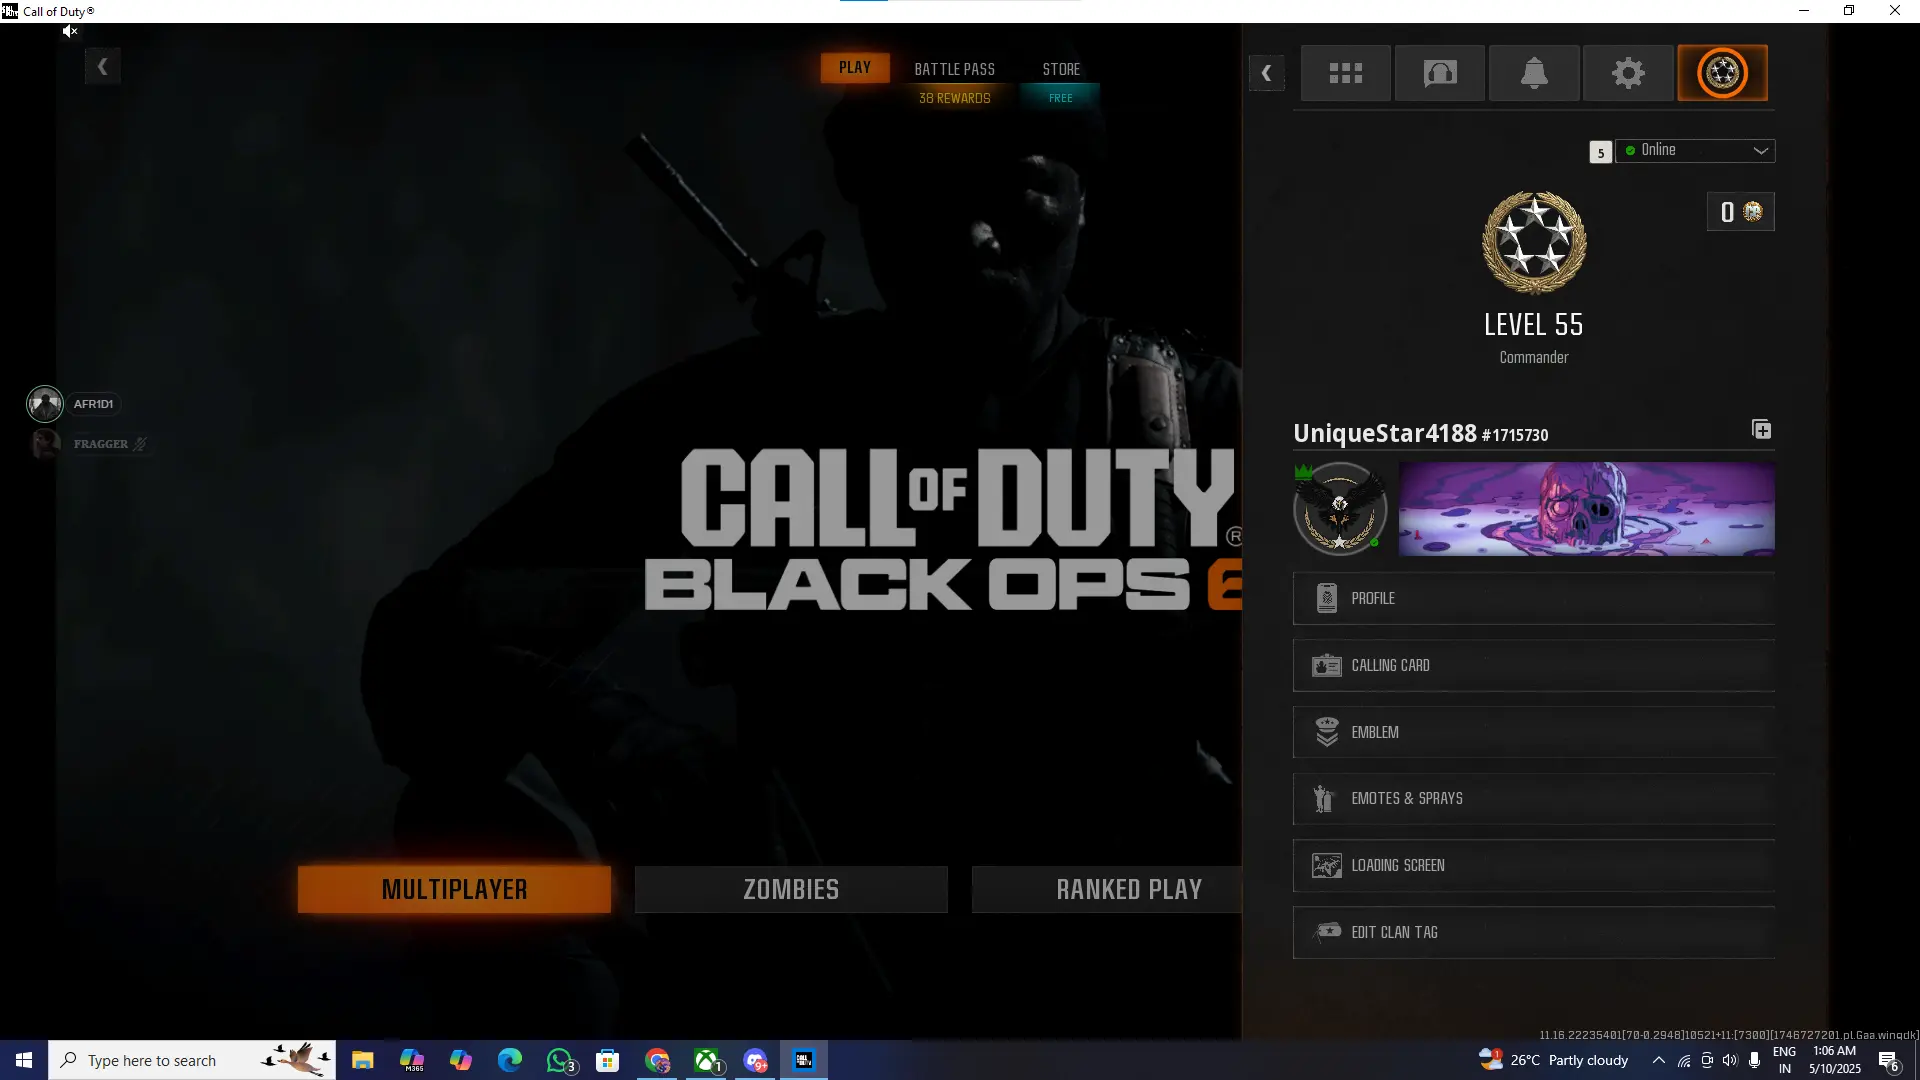Select the player rank emblem tab icon
Image resolution: width=1920 pixels, height=1080 pixels.
1722,73
